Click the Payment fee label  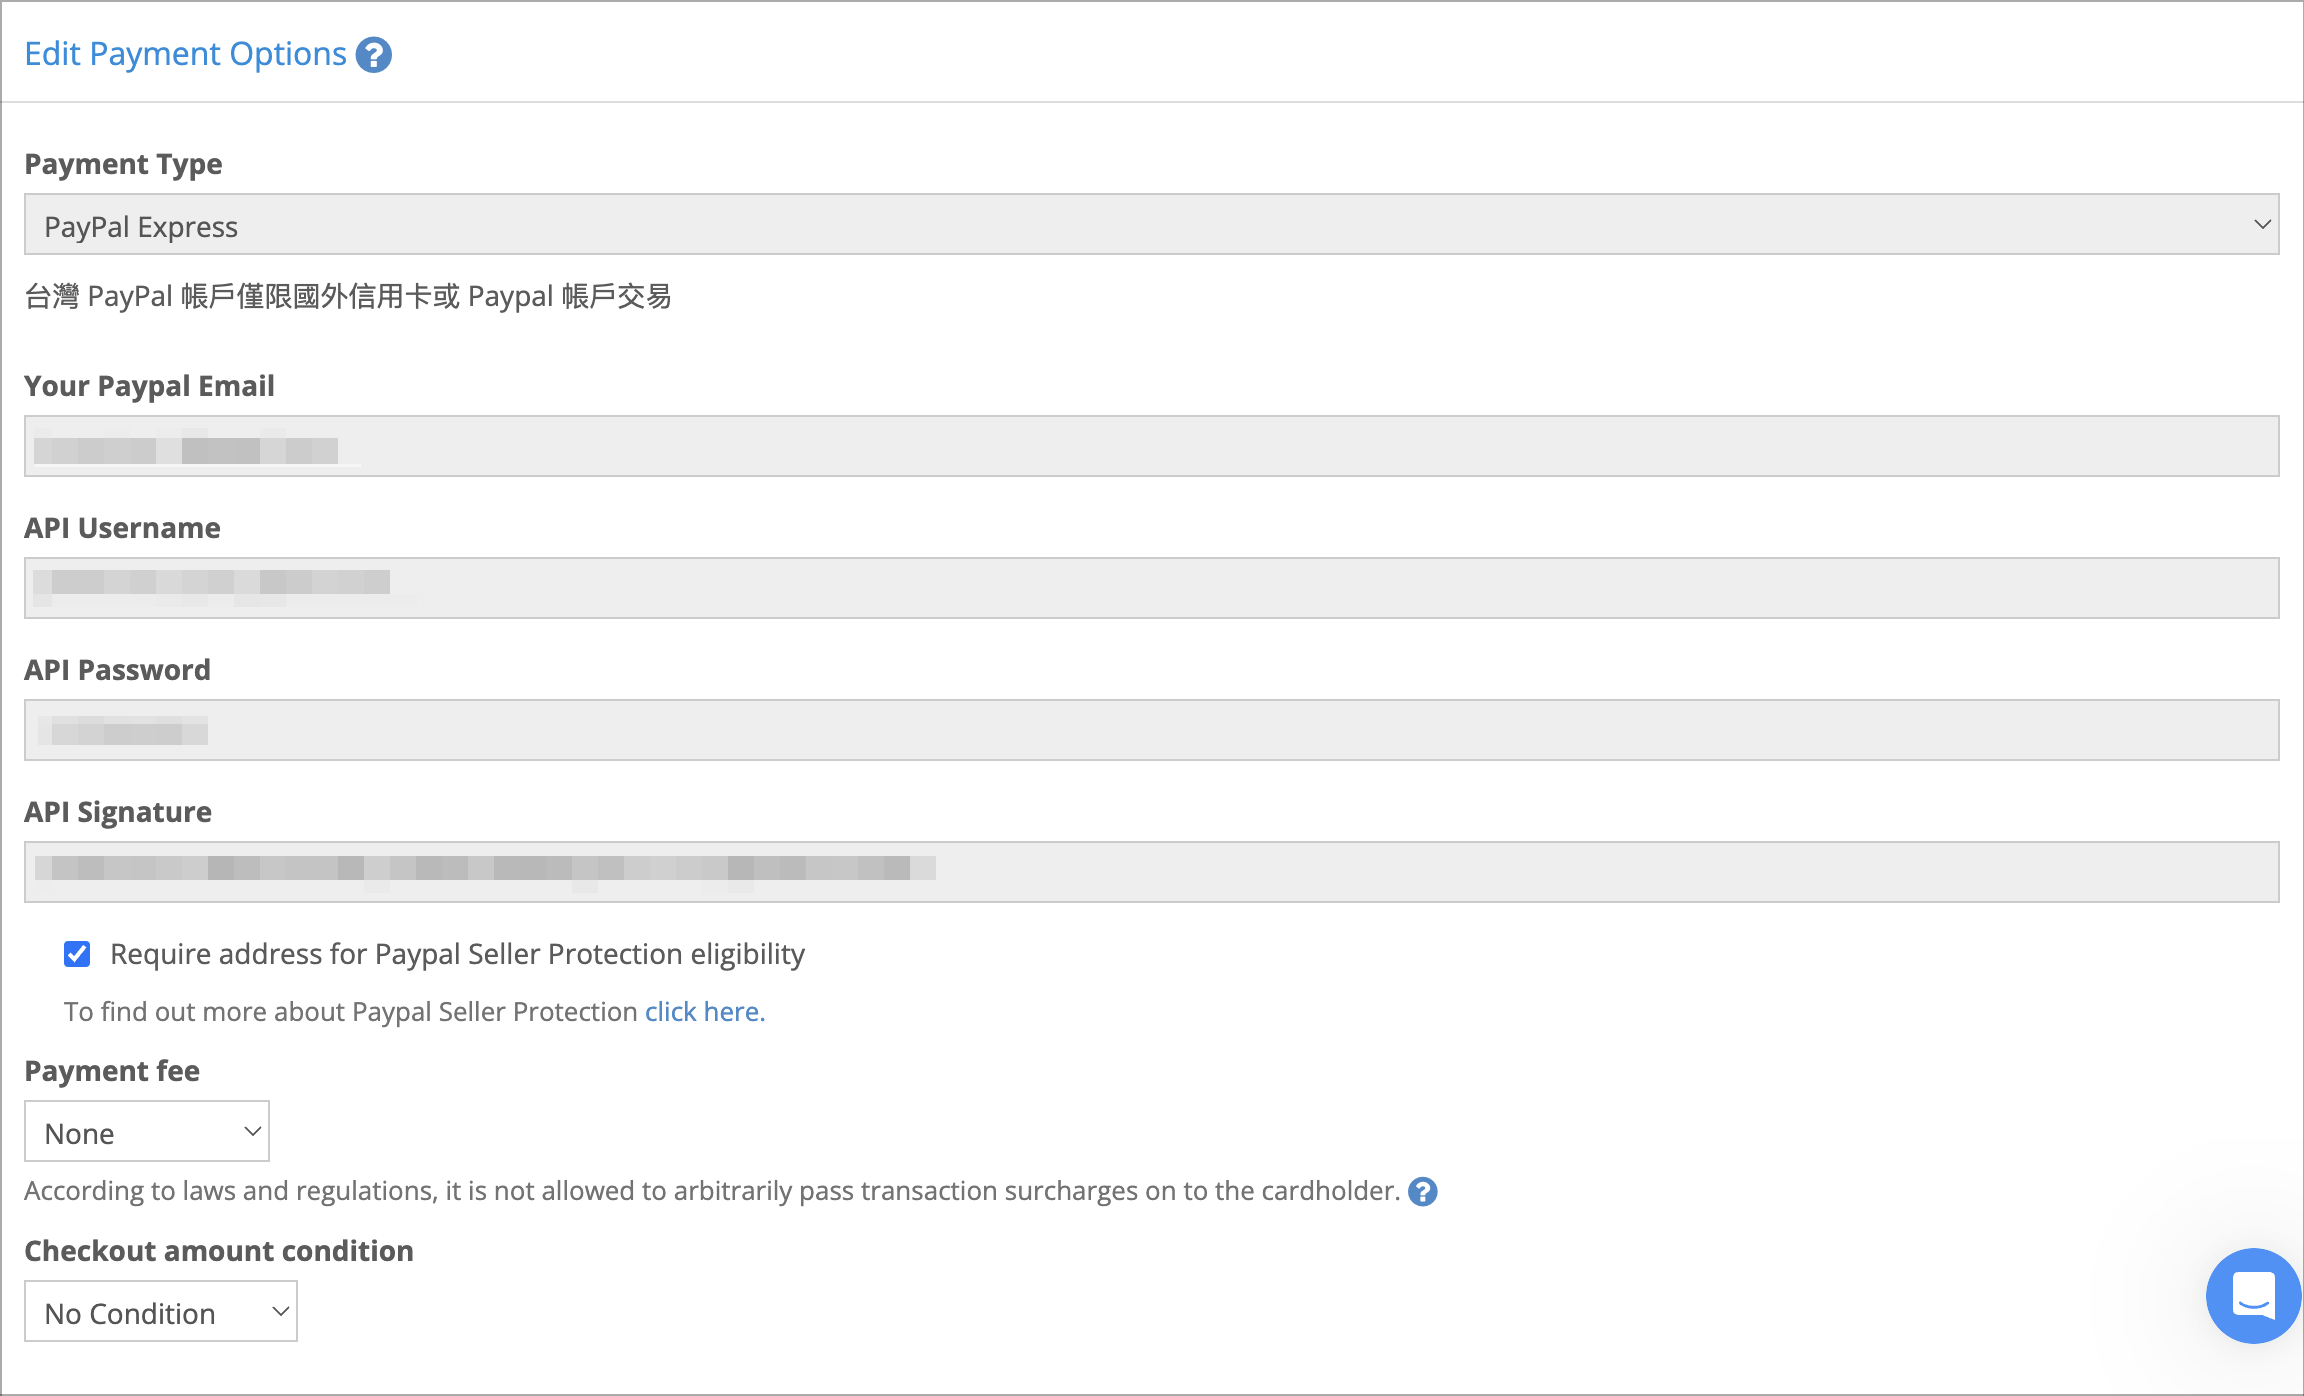(111, 1070)
